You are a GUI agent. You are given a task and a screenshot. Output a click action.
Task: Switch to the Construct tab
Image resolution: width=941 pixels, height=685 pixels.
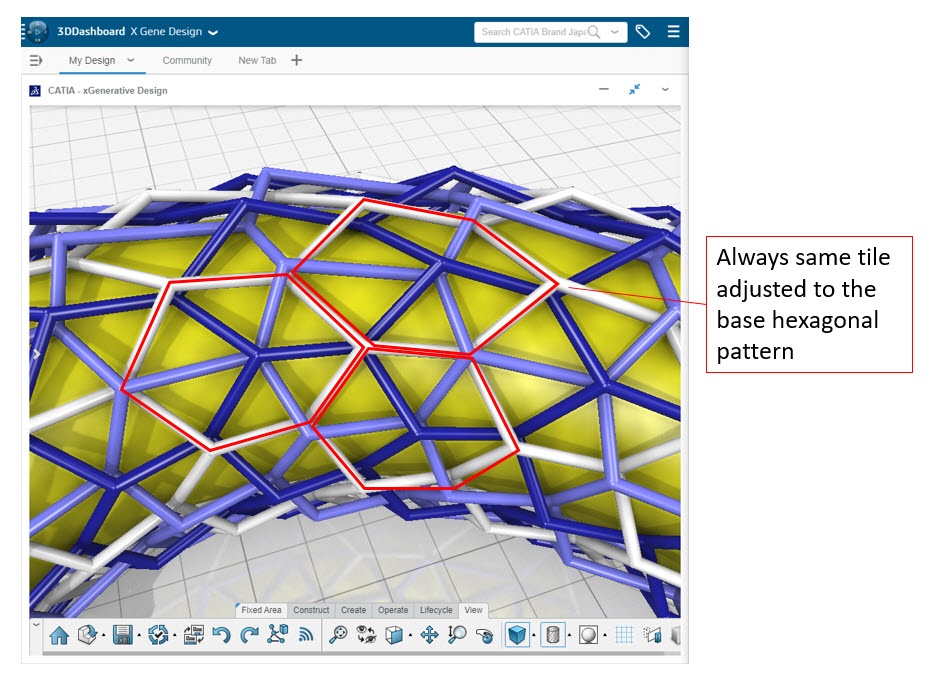311,610
